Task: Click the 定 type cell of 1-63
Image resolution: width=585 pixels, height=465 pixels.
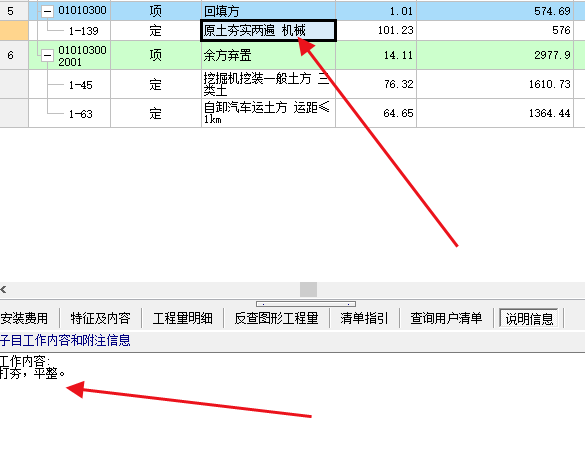Action: coord(156,113)
